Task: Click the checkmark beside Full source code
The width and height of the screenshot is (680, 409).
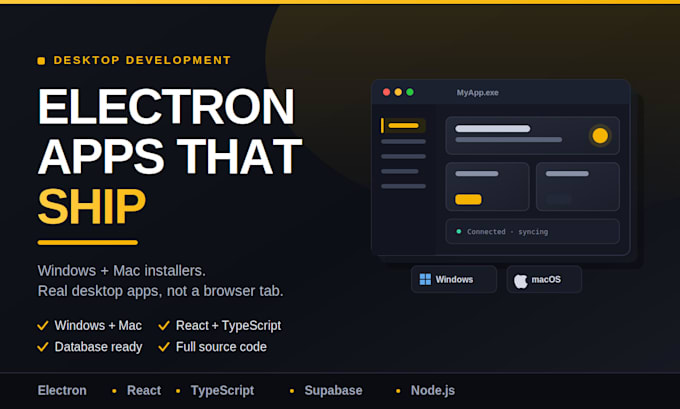Action: [164, 347]
